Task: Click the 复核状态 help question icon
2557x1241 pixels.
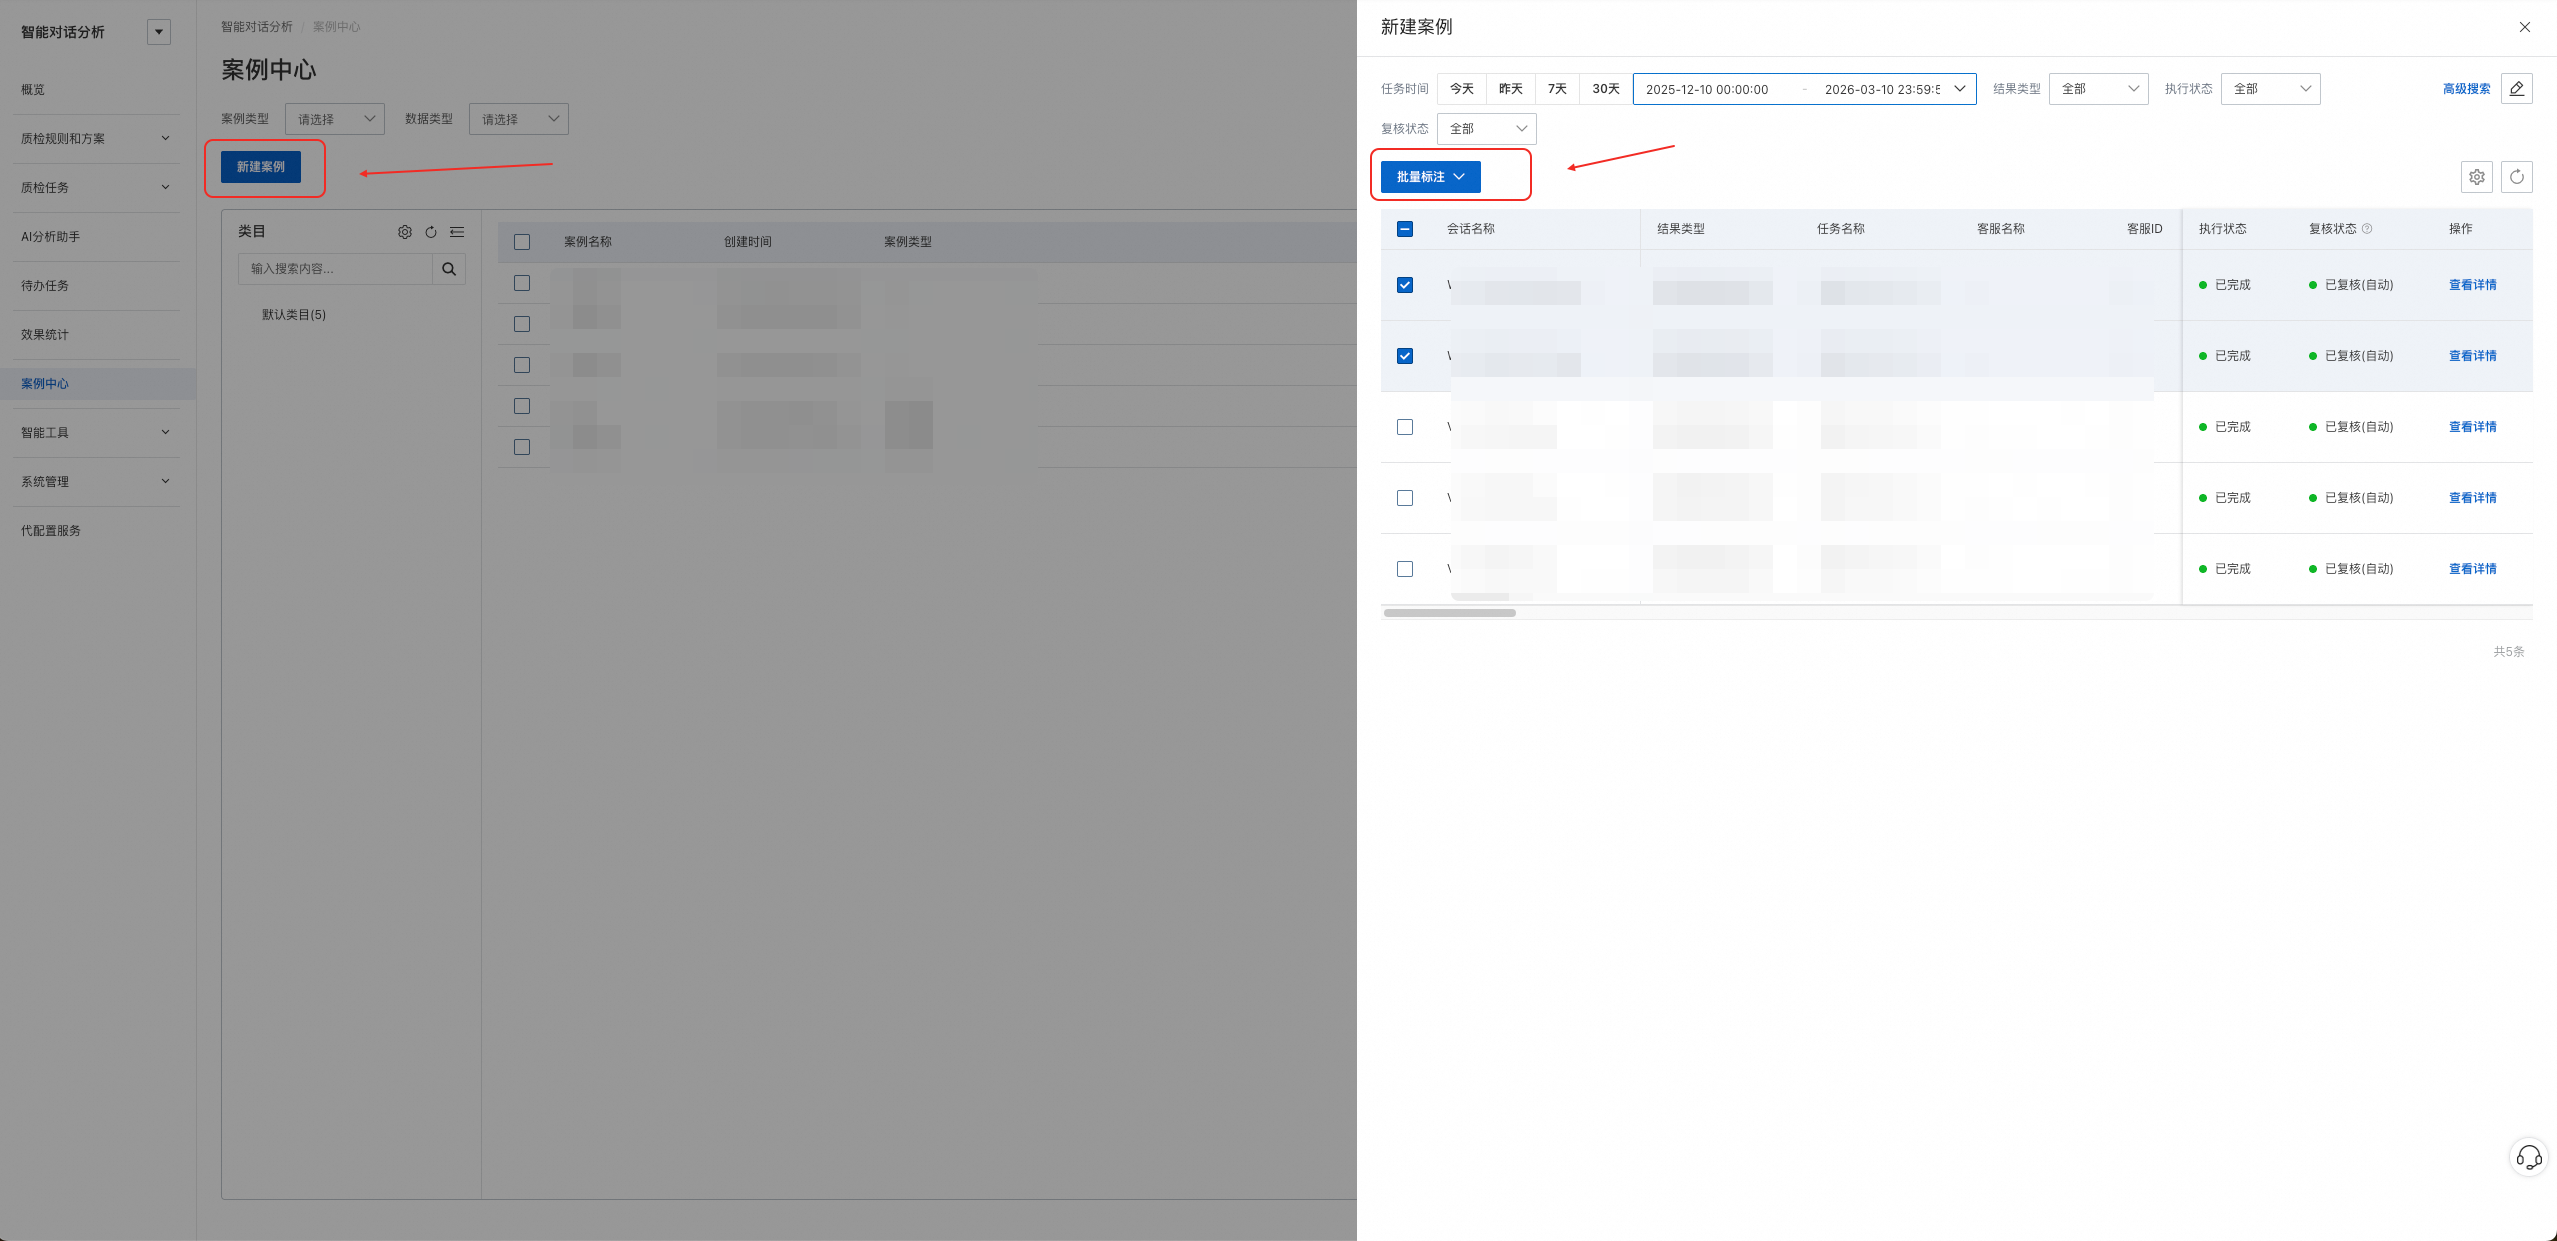Action: (2367, 229)
